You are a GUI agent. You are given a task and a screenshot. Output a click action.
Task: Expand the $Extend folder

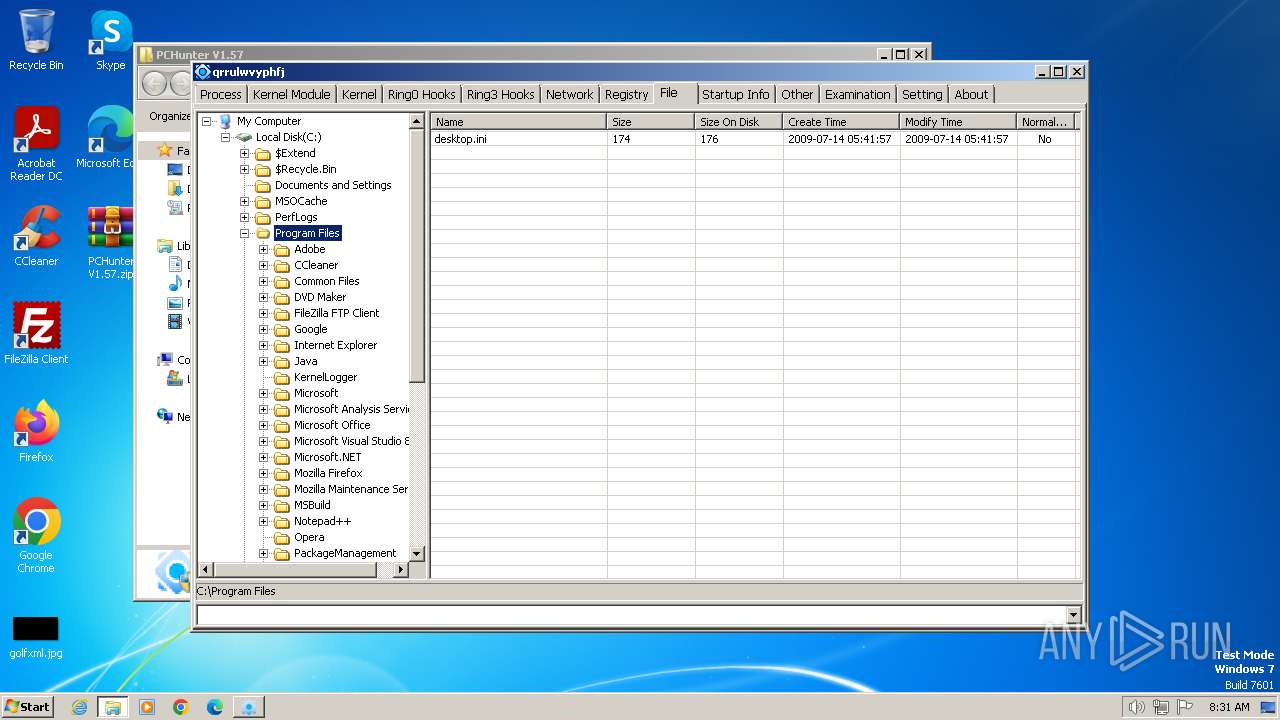[245, 153]
